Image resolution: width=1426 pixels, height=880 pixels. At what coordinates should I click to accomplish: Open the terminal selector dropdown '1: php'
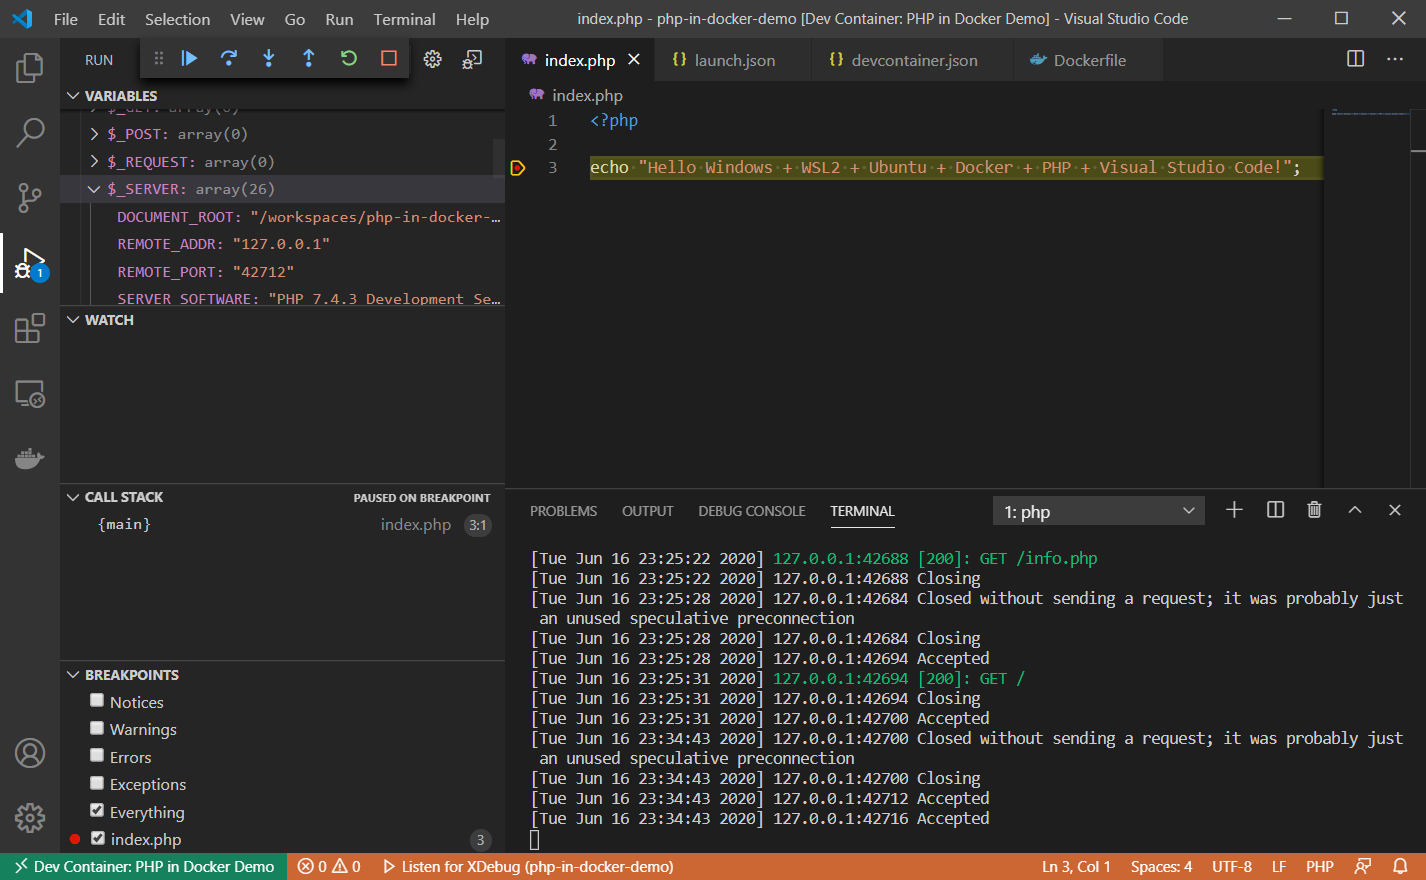coord(1098,511)
